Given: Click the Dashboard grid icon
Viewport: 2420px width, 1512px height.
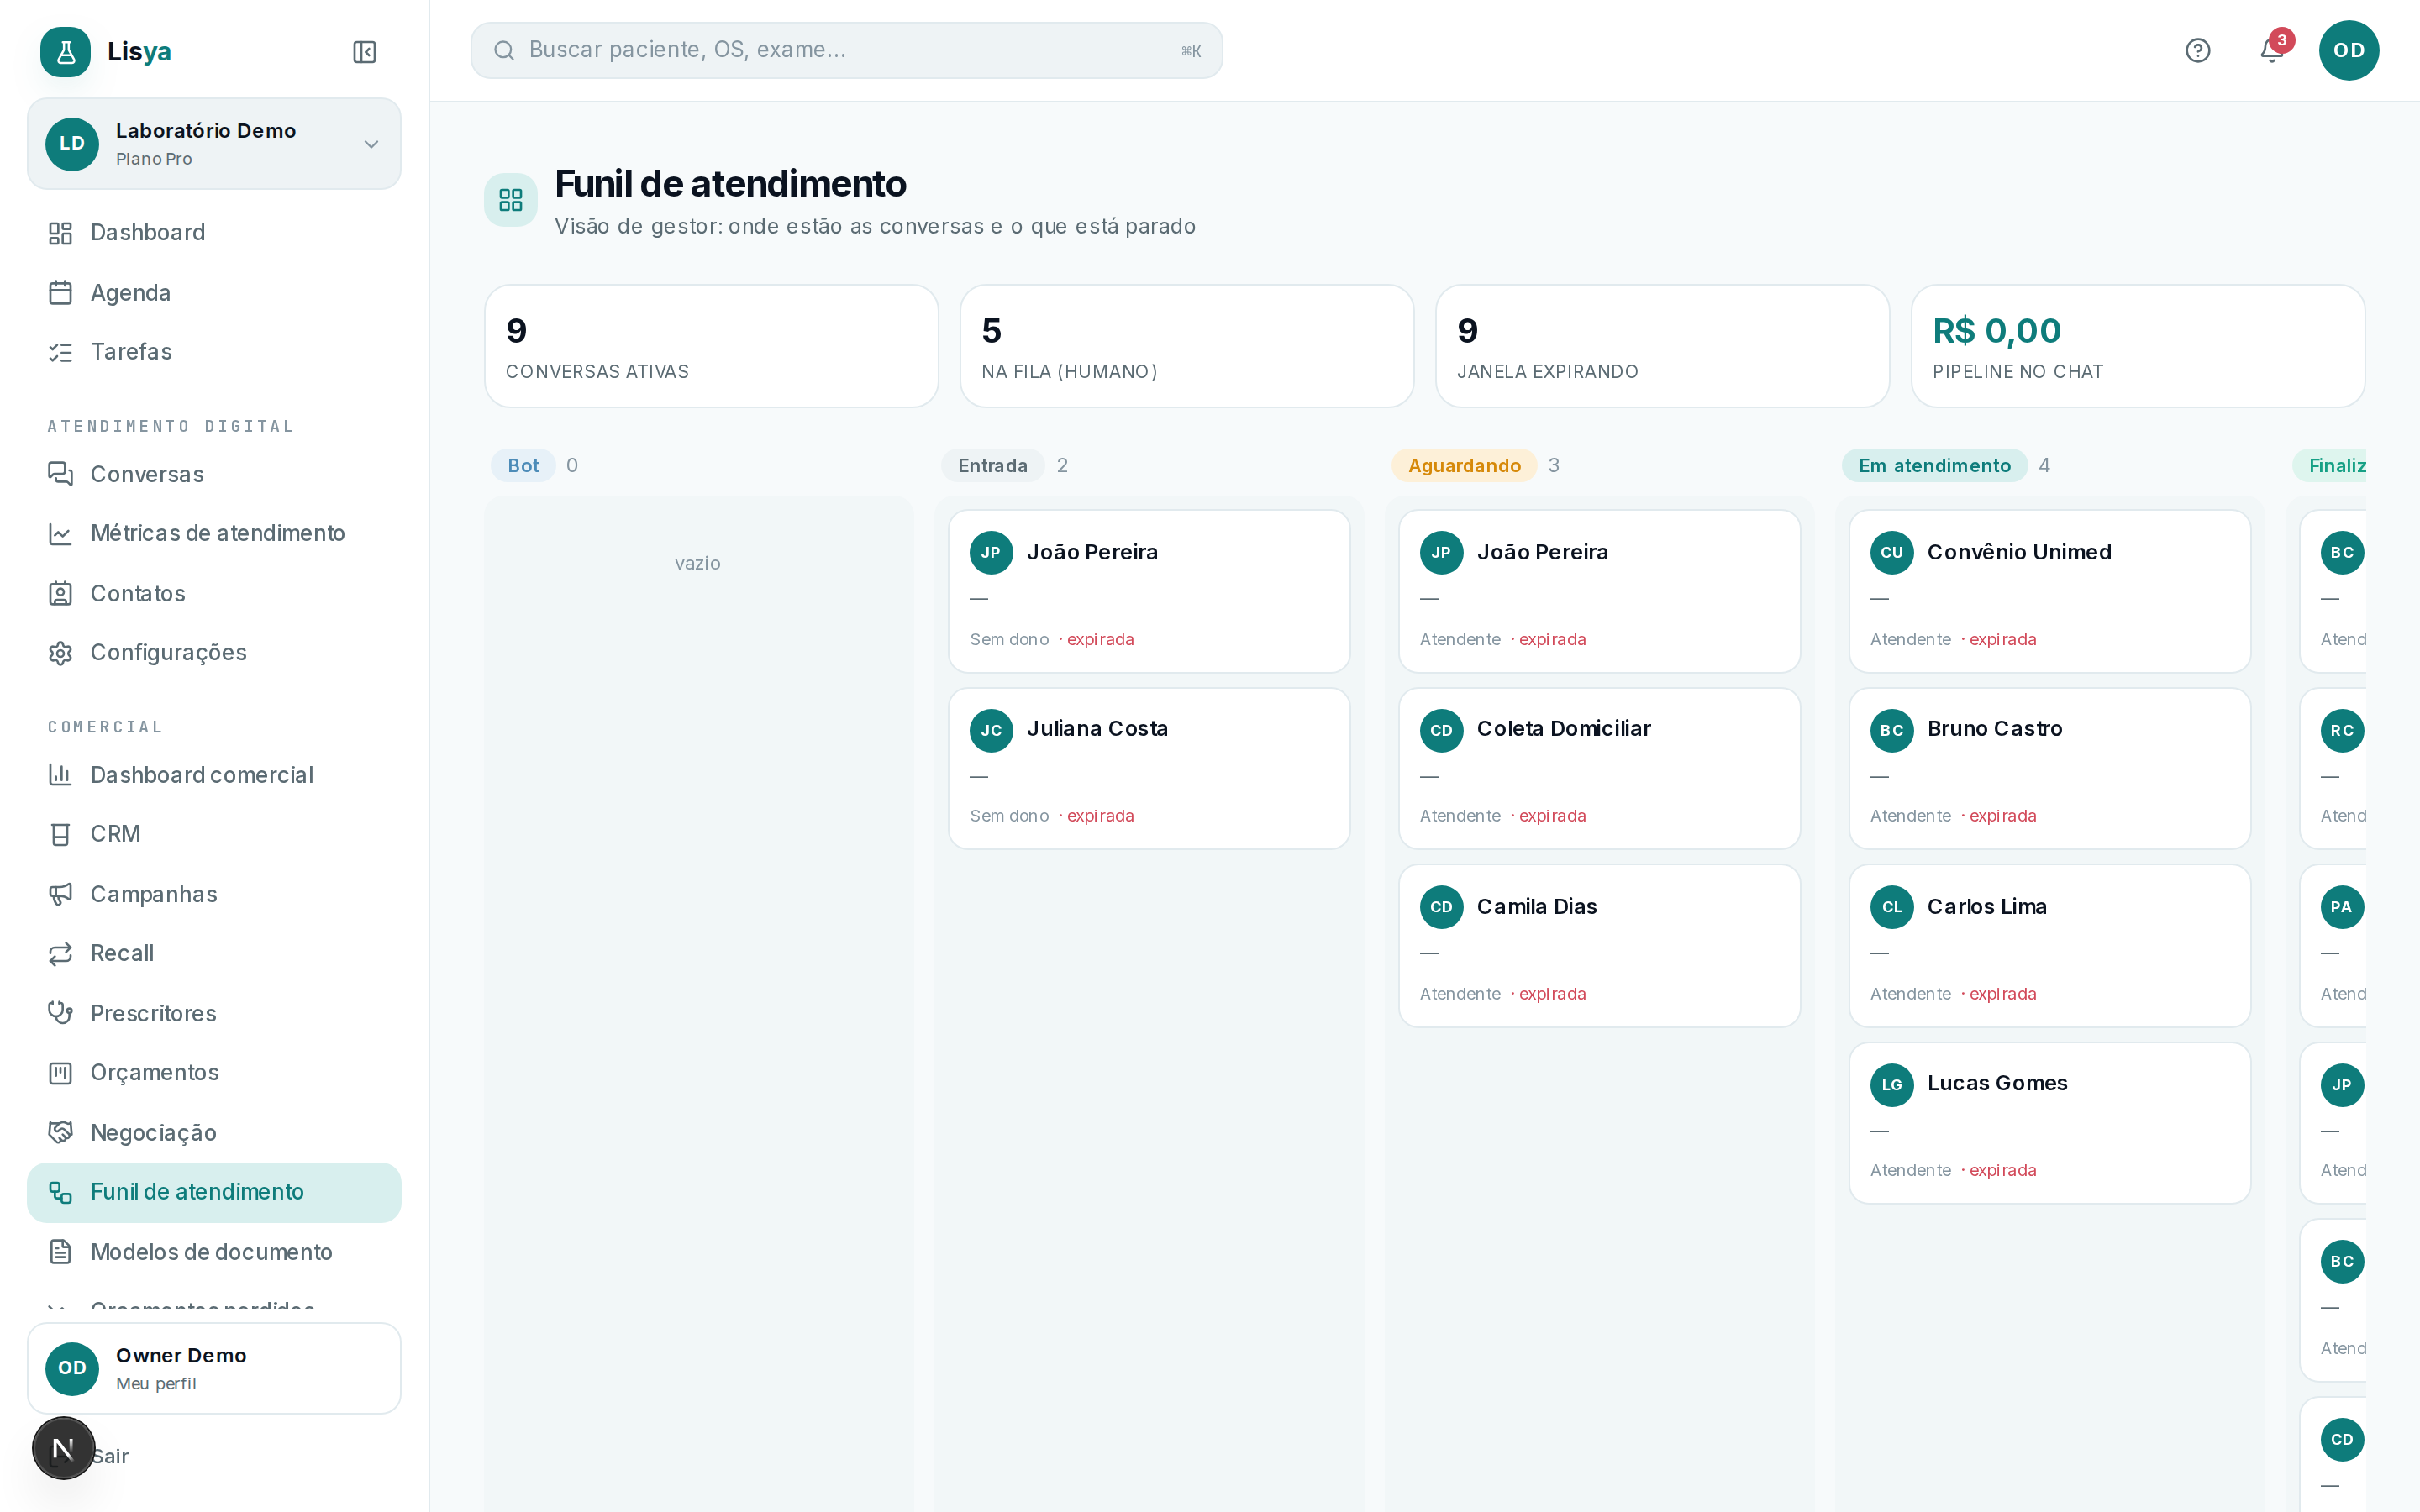Looking at the screenshot, I should click(60, 233).
